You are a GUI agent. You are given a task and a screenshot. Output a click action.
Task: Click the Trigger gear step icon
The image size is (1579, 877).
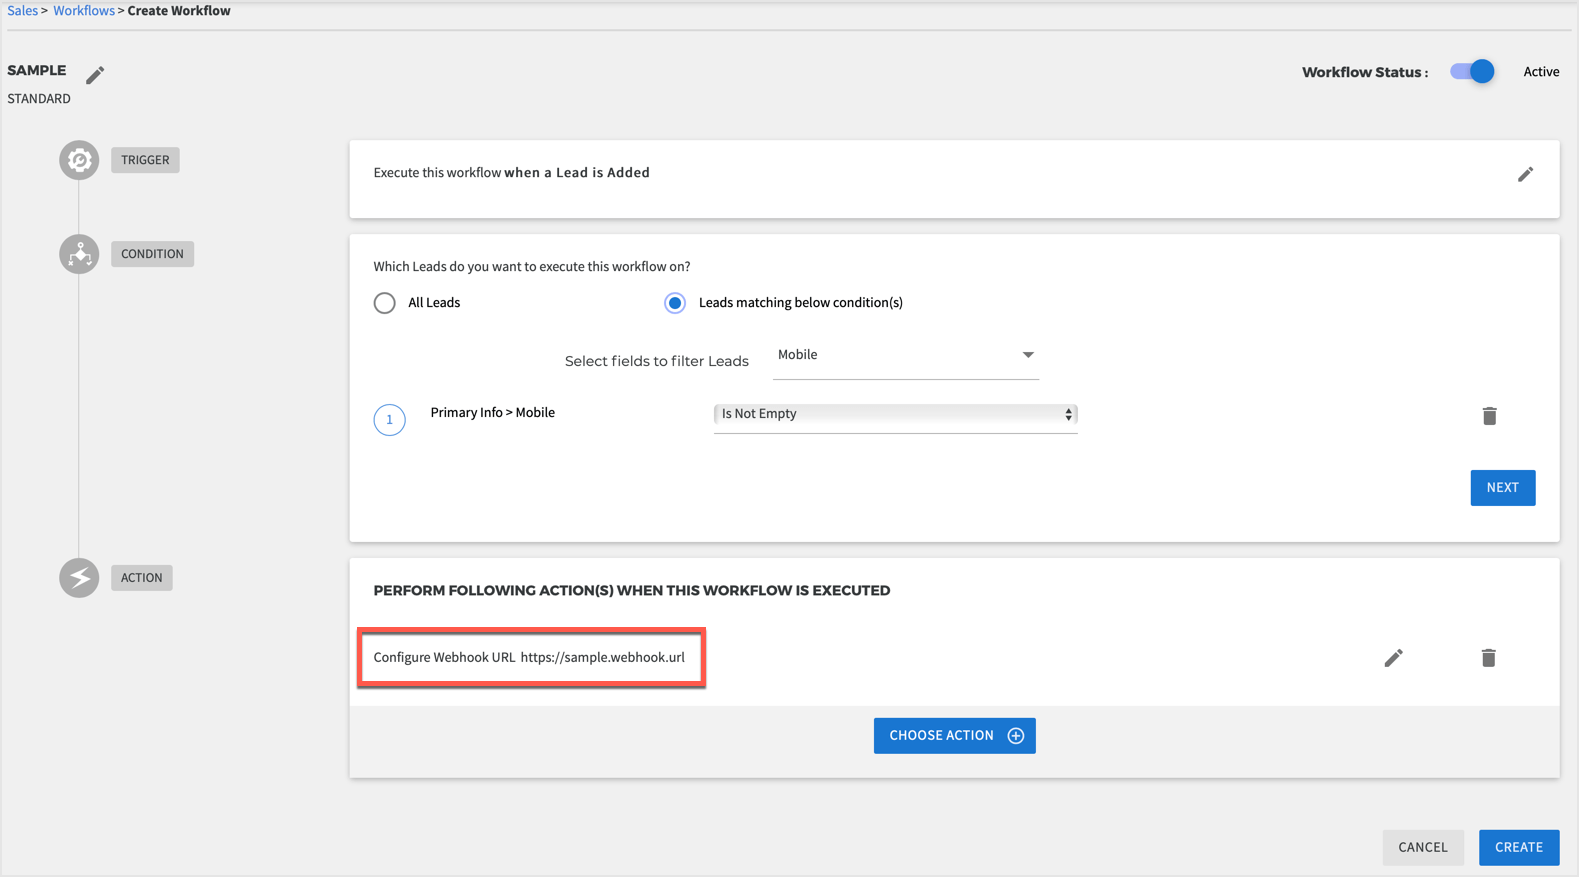tap(79, 160)
